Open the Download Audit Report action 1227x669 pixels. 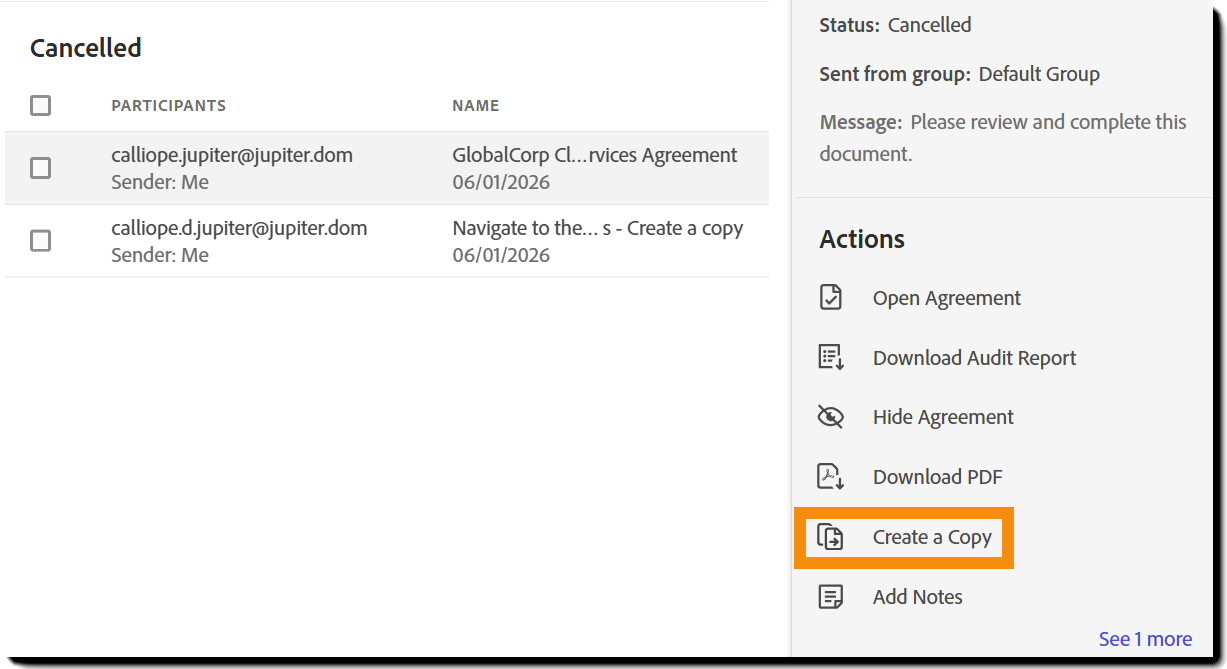click(x=974, y=357)
